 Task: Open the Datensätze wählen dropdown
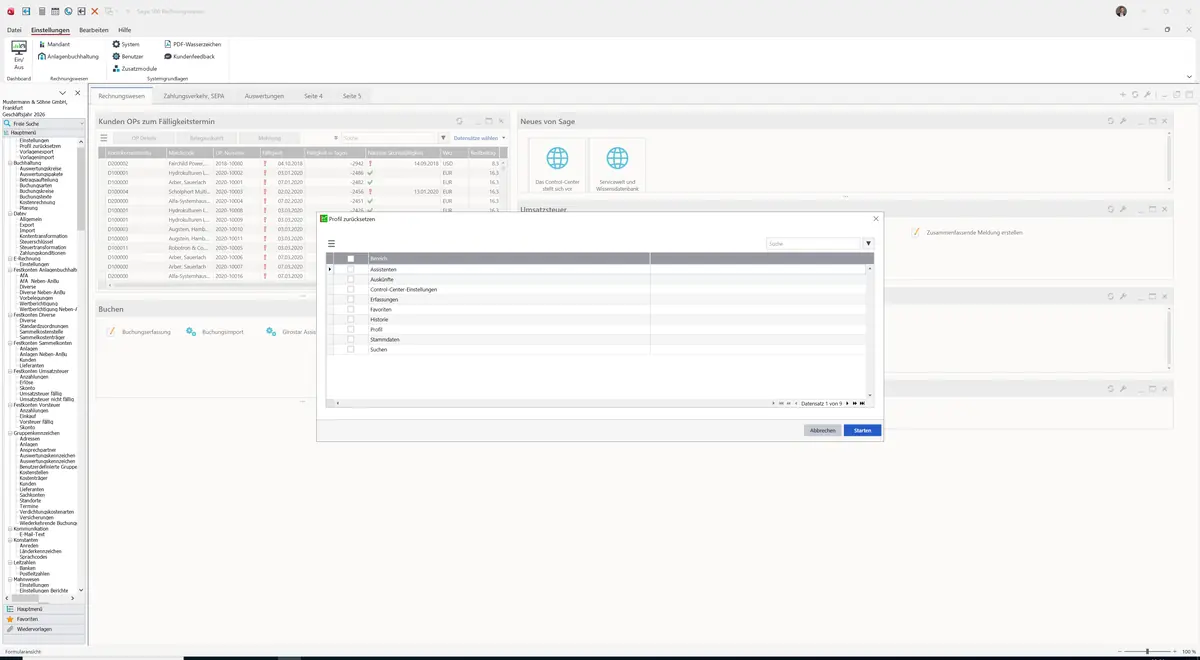pyautogui.click(x=480, y=138)
